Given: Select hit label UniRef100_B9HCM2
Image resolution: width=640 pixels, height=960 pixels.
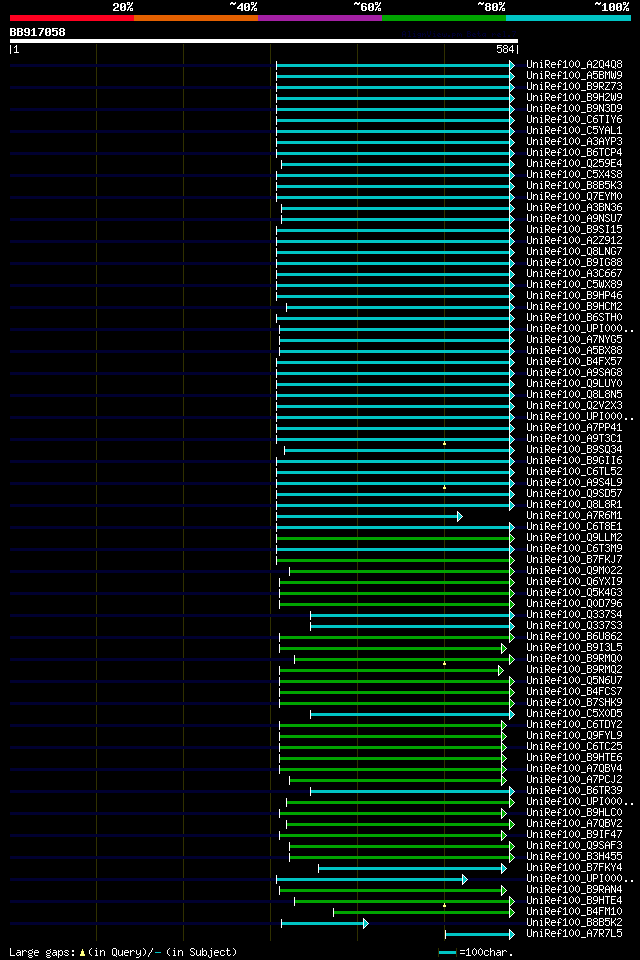Looking at the screenshot, I should click(574, 307).
